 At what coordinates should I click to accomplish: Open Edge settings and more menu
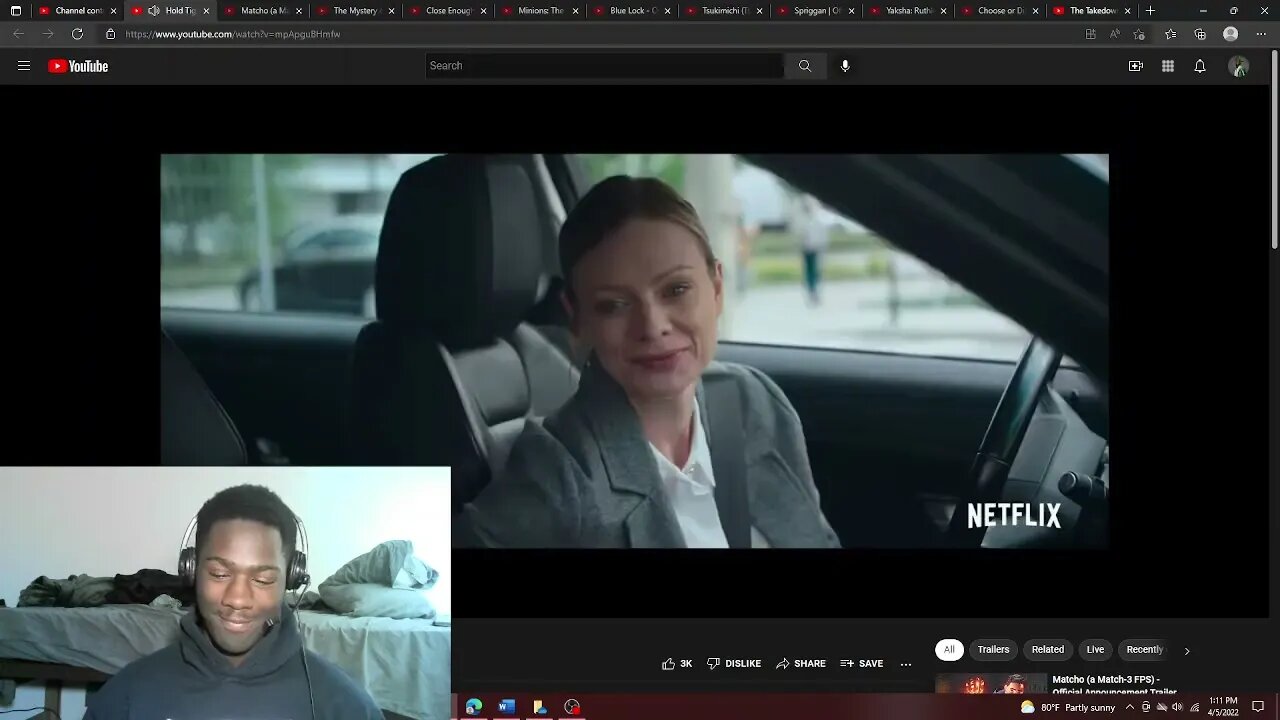(x=1261, y=34)
